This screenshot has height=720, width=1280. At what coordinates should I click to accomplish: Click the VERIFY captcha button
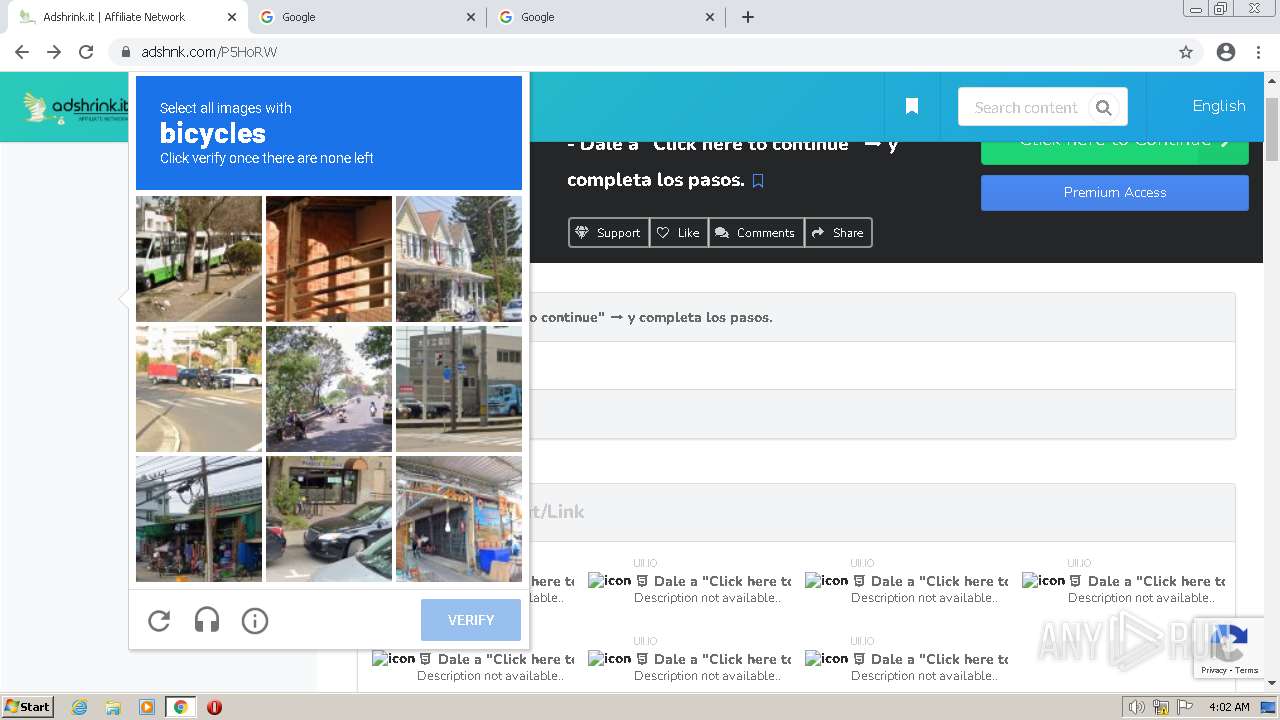[471, 620]
